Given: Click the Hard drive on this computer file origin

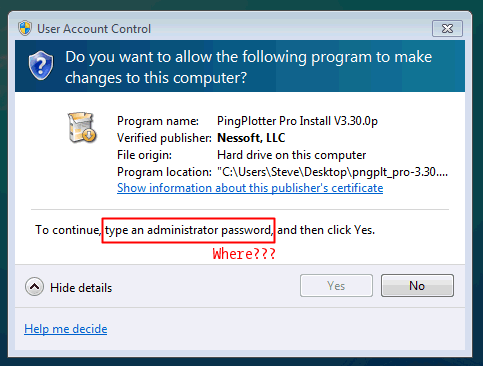Looking at the screenshot, I should coord(291,155).
